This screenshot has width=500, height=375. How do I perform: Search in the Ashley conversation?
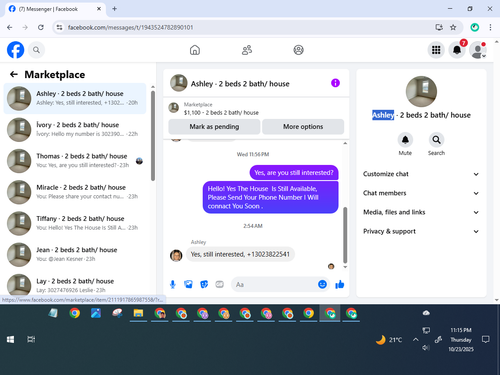pyautogui.click(x=436, y=140)
